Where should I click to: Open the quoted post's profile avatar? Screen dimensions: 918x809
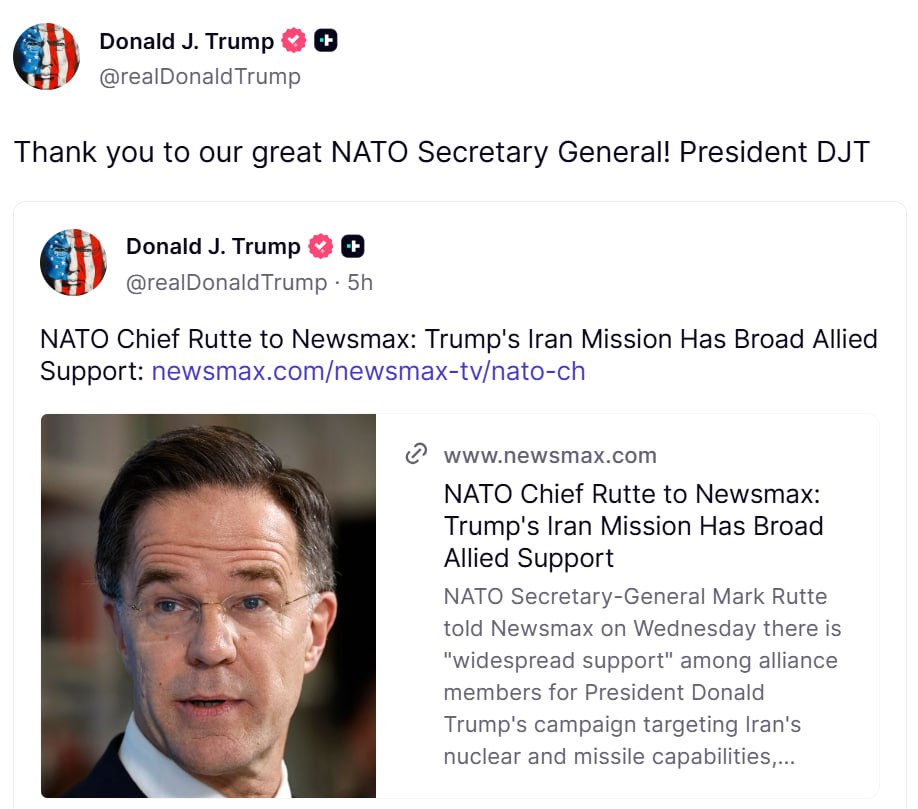tap(73, 262)
